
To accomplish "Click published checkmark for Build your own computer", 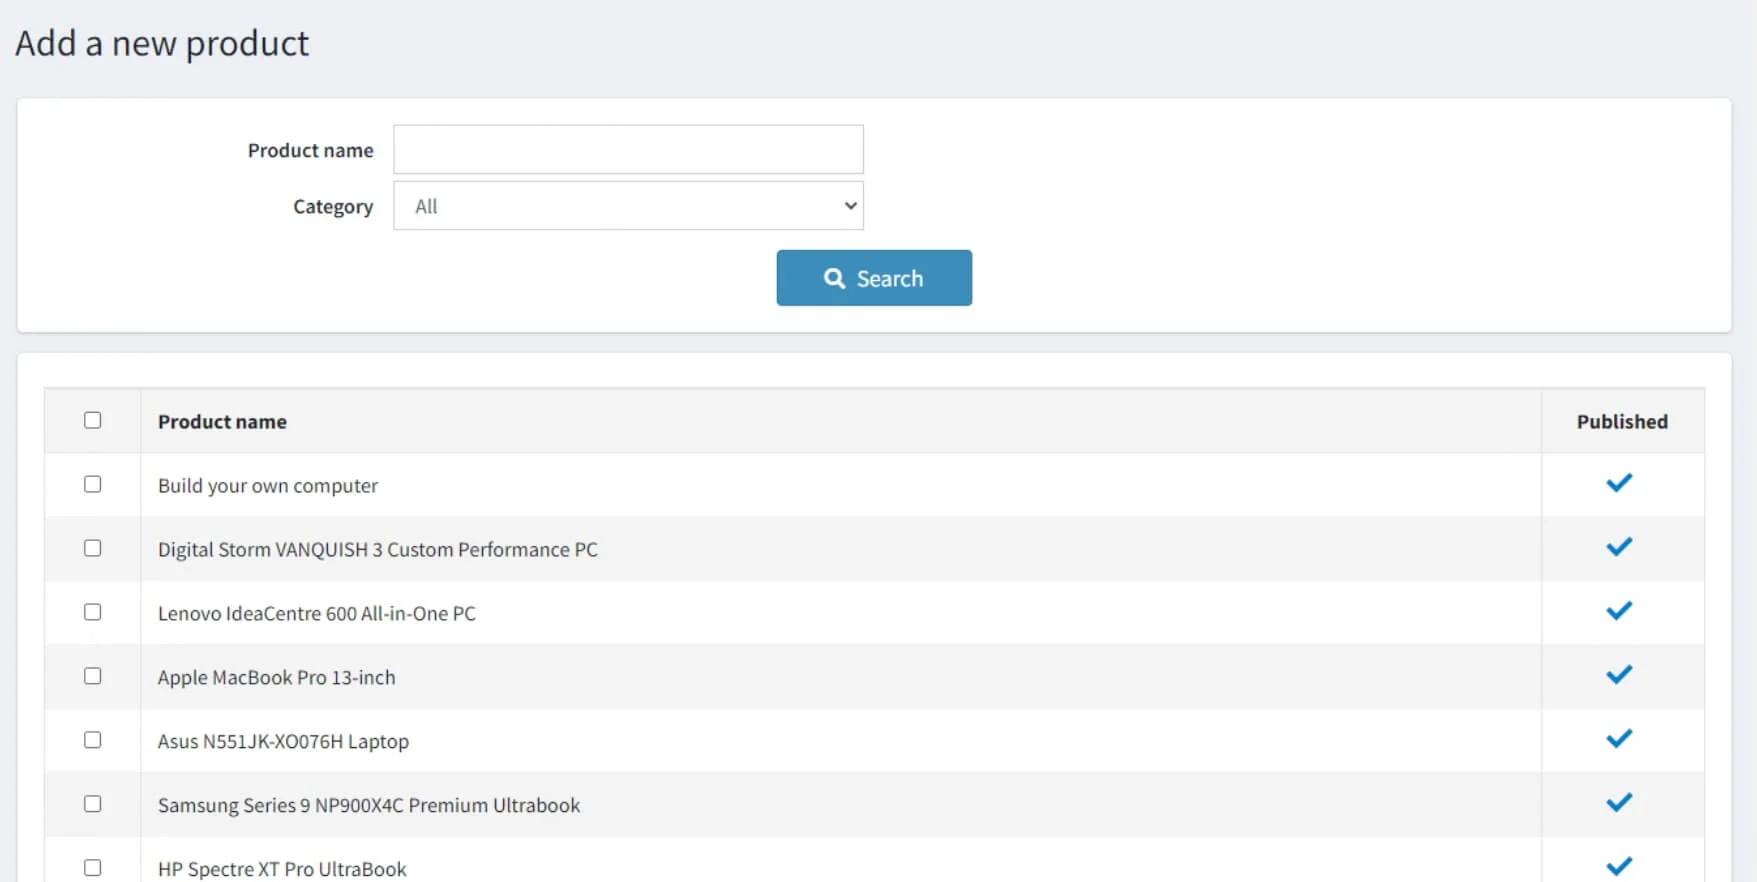I will 1619,483.
